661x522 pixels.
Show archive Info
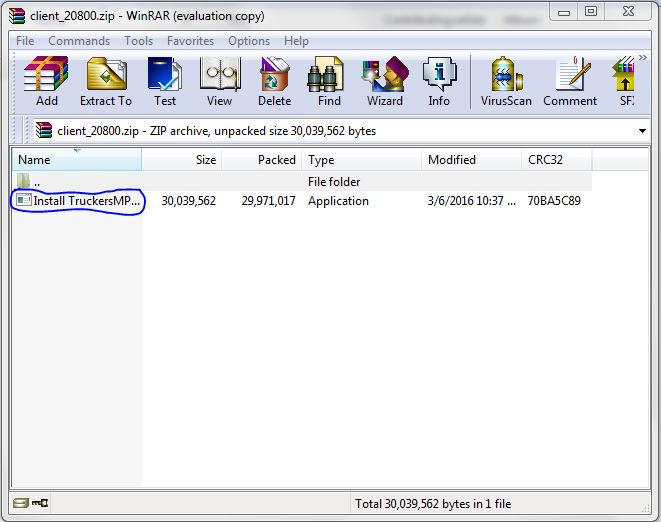tap(439, 81)
